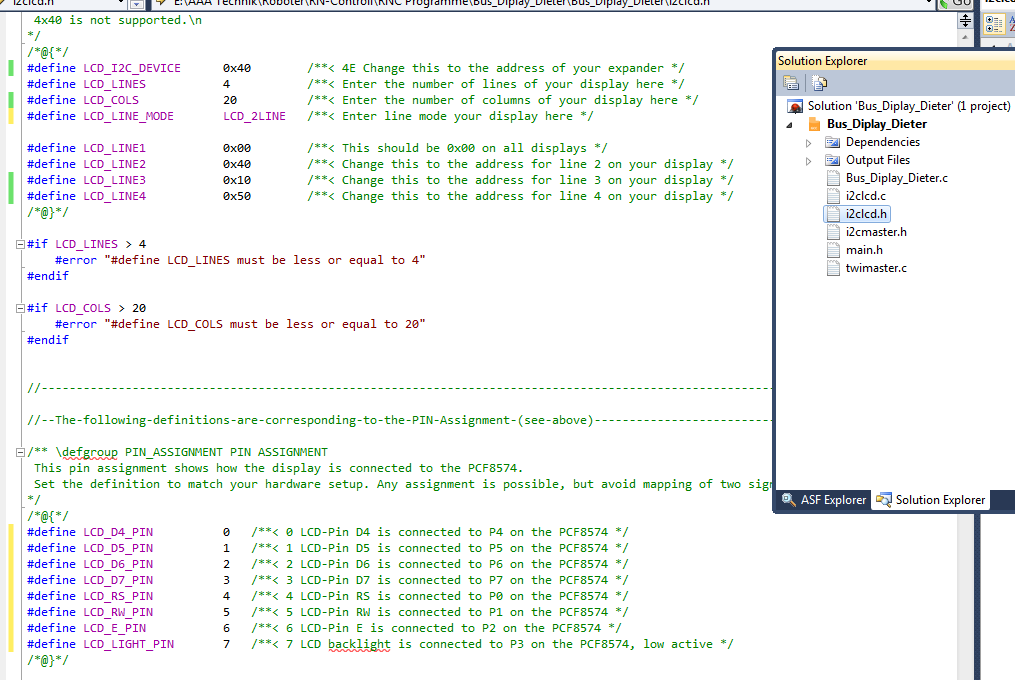Click the LCD_D4_PIN define name

point(118,532)
